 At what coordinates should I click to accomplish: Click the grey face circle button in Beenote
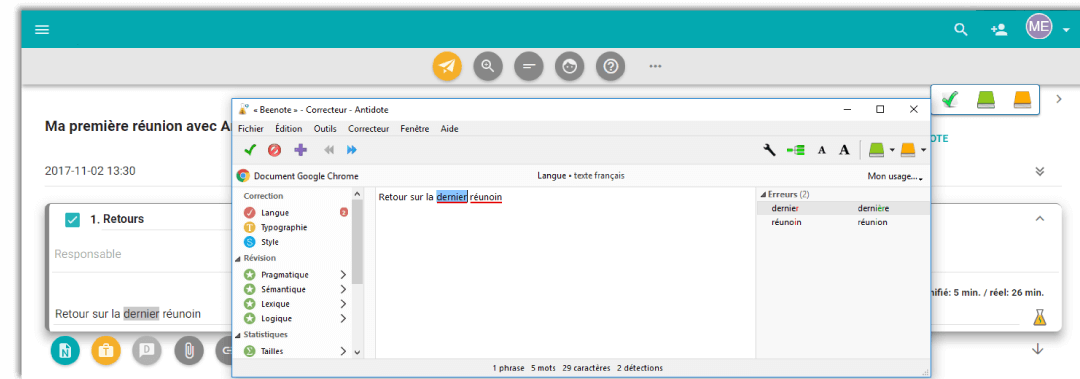[570, 66]
